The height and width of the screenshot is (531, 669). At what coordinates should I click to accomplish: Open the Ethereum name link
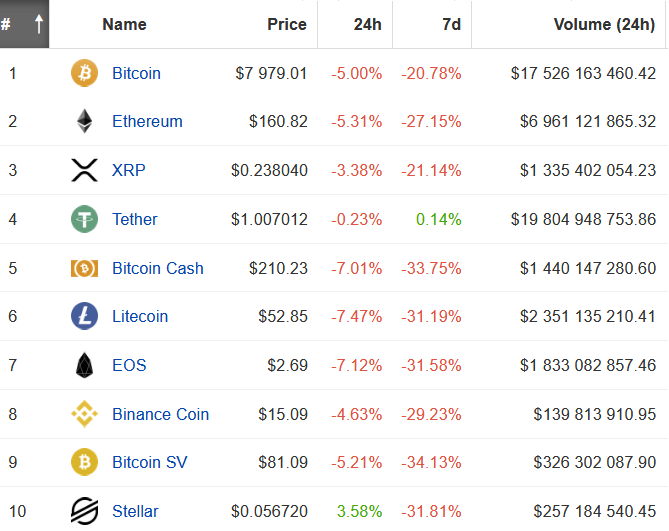pos(147,121)
